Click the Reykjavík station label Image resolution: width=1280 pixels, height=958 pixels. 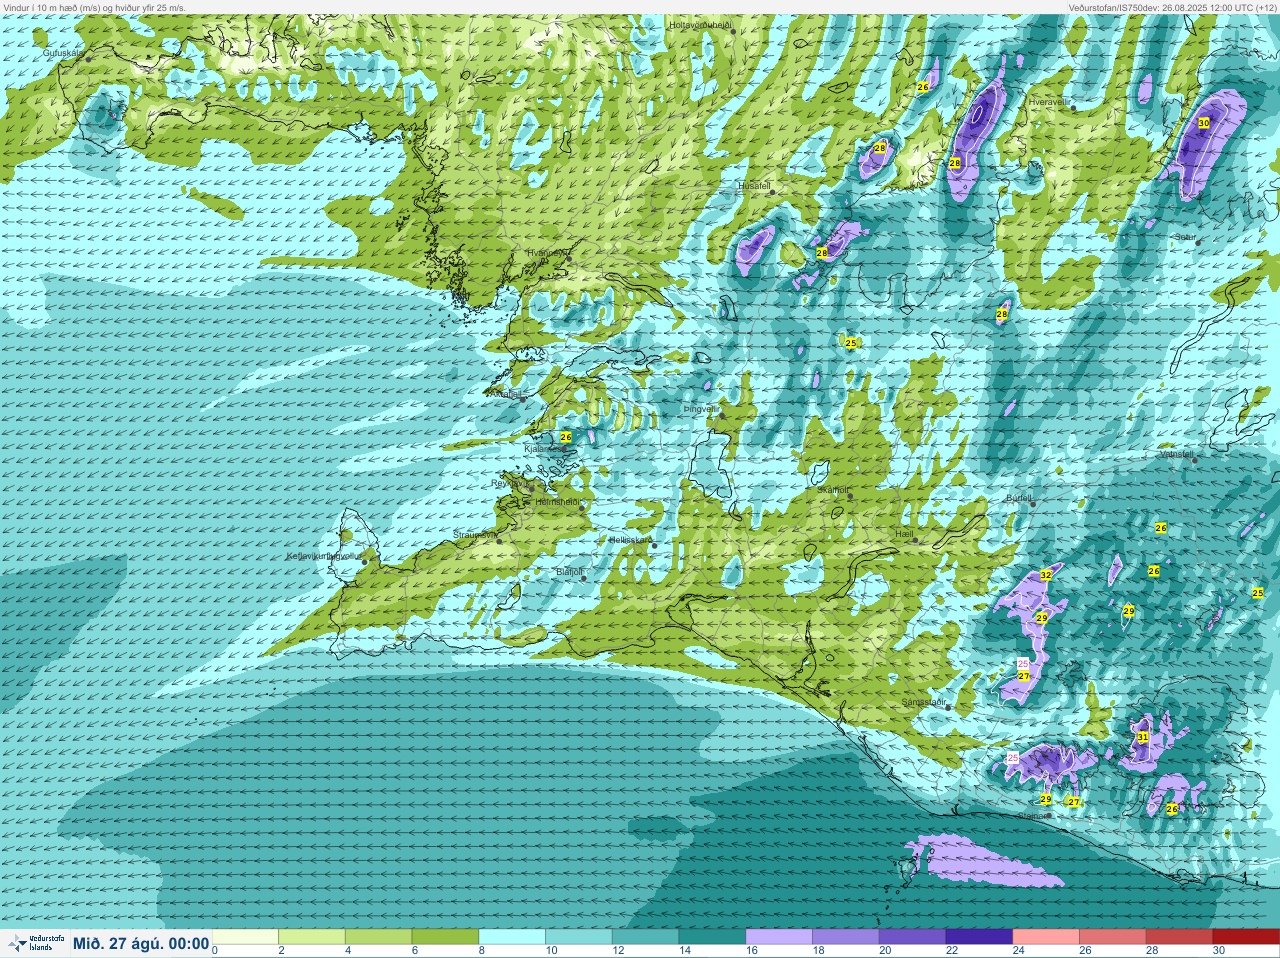[509, 483]
